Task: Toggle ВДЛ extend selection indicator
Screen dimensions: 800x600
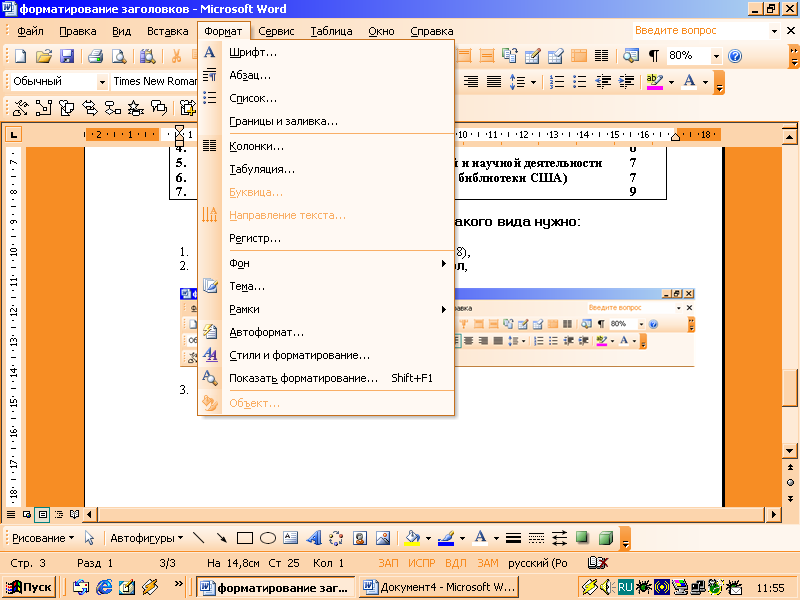Action: pos(456,563)
